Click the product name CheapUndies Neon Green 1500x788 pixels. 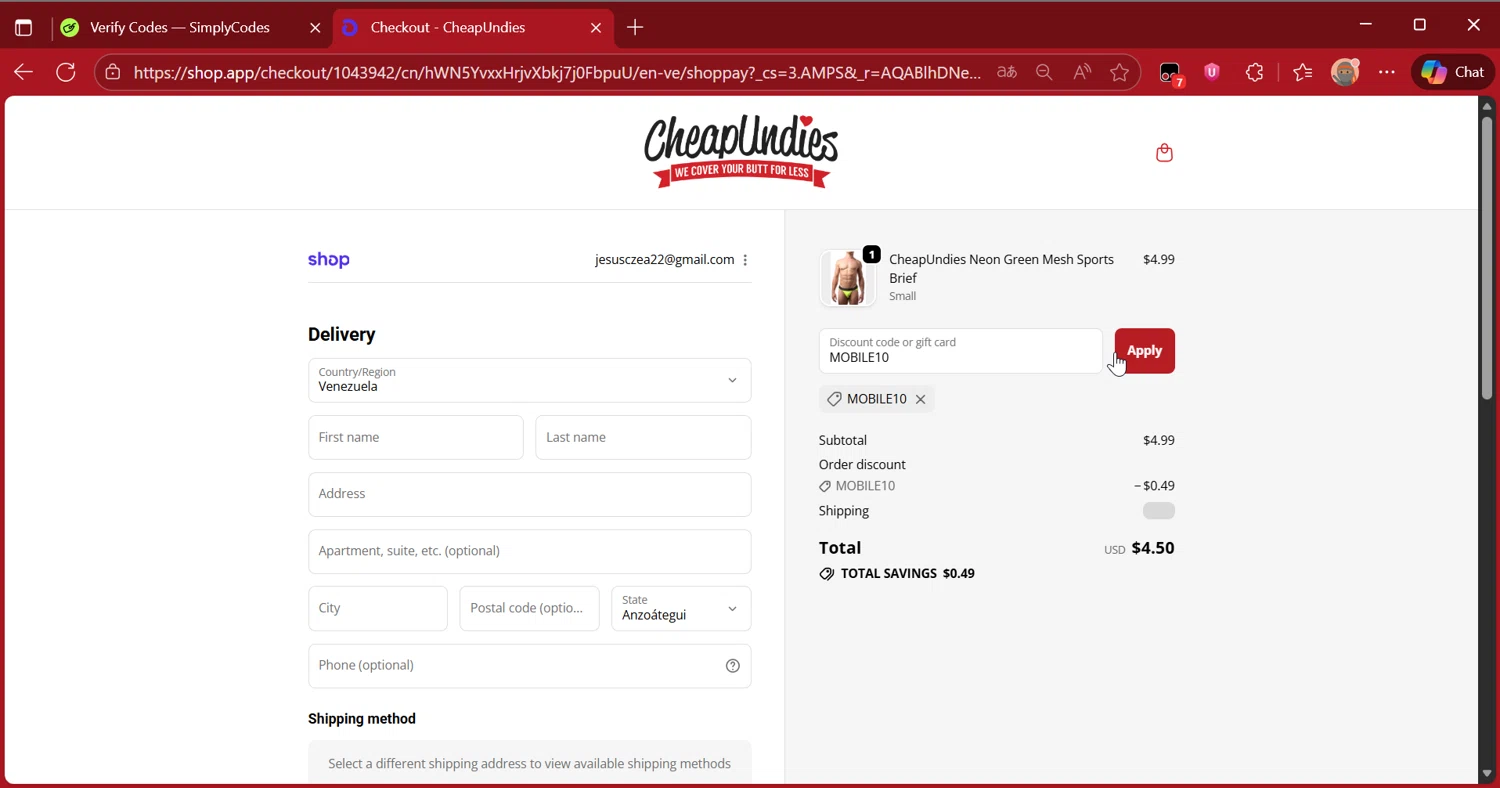[1001, 268]
